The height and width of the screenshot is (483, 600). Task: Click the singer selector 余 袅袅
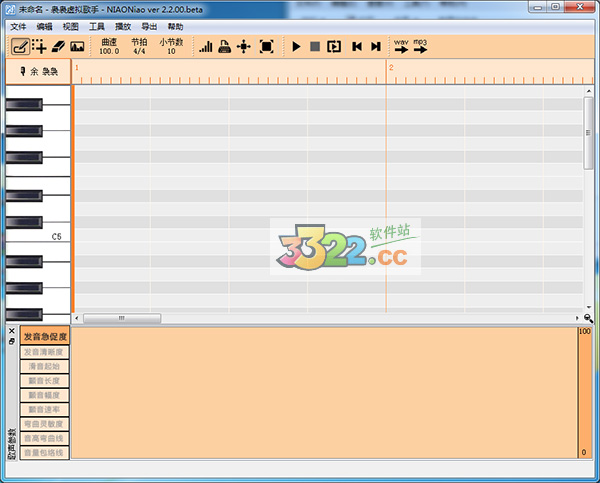point(38,72)
